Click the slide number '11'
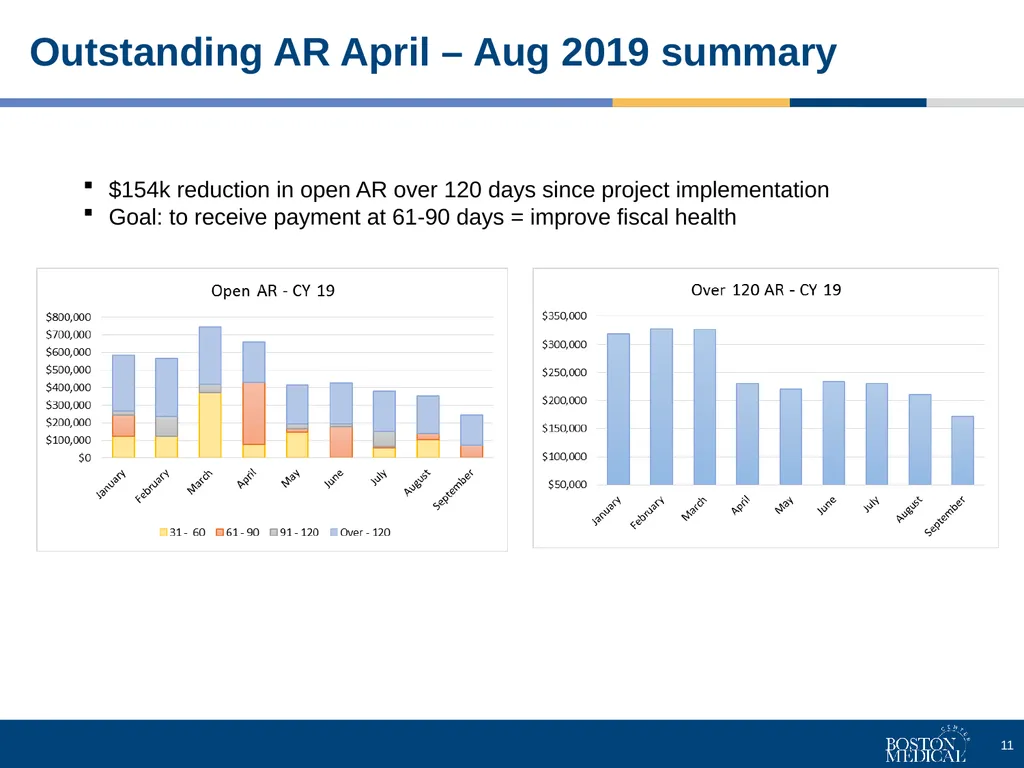 pos(1006,745)
